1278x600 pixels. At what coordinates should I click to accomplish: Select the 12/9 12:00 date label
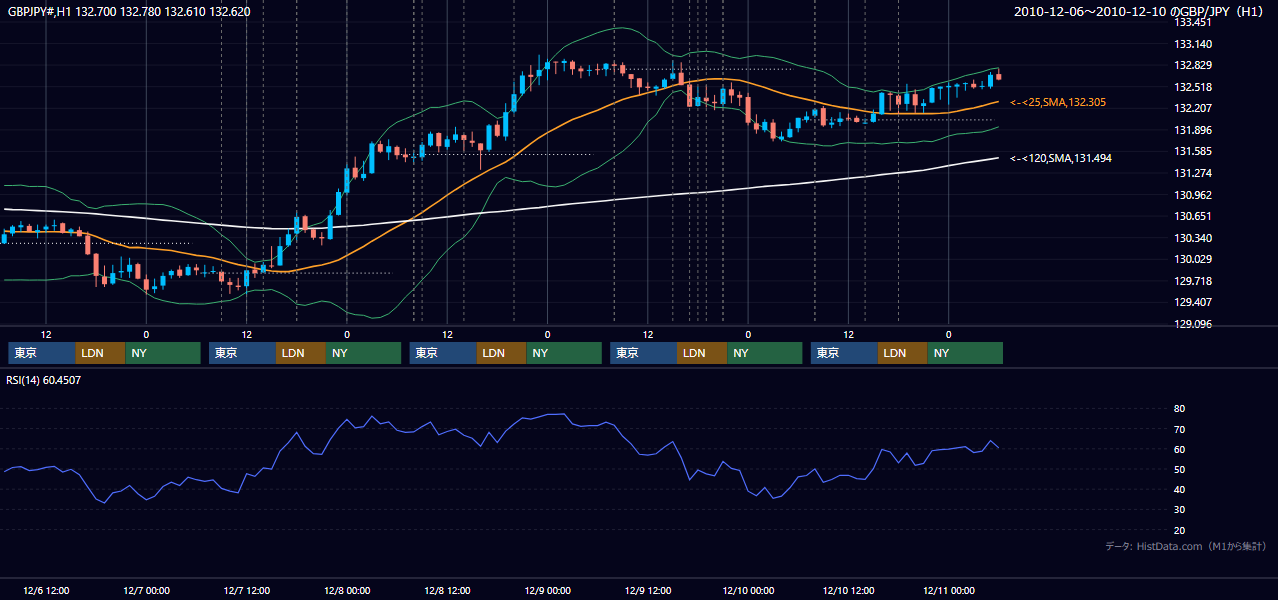pyautogui.click(x=648, y=590)
